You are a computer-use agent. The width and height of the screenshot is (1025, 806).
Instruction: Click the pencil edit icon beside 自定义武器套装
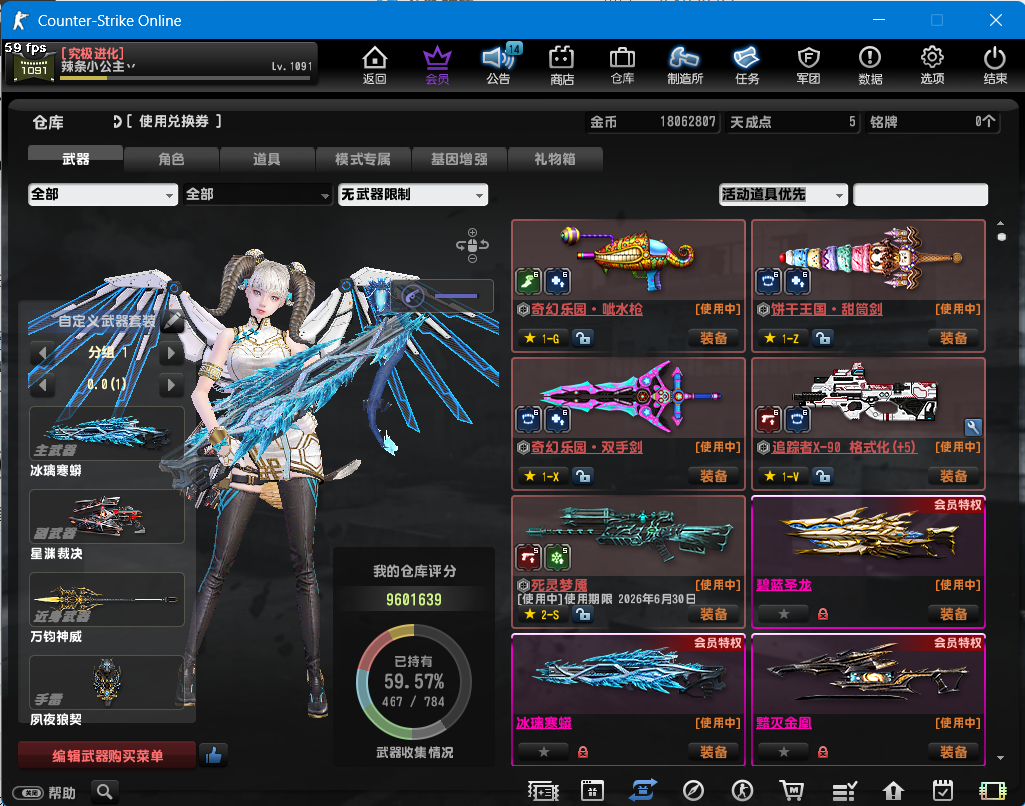[173, 321]
